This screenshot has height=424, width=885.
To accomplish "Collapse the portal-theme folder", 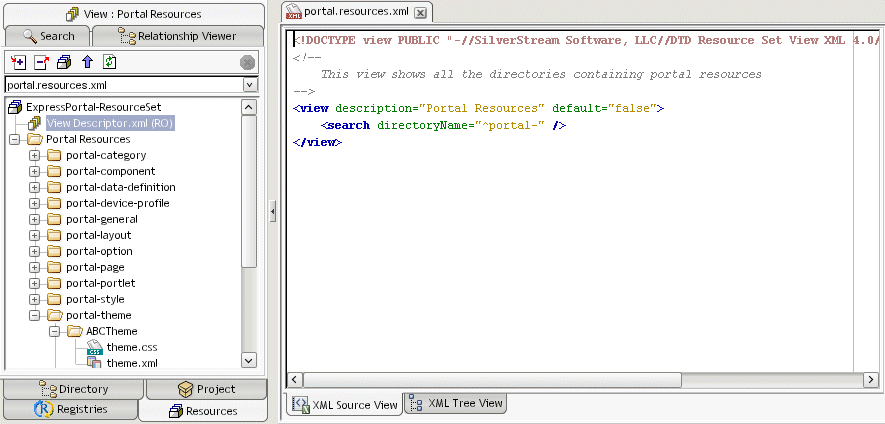I will coord(35,315).
